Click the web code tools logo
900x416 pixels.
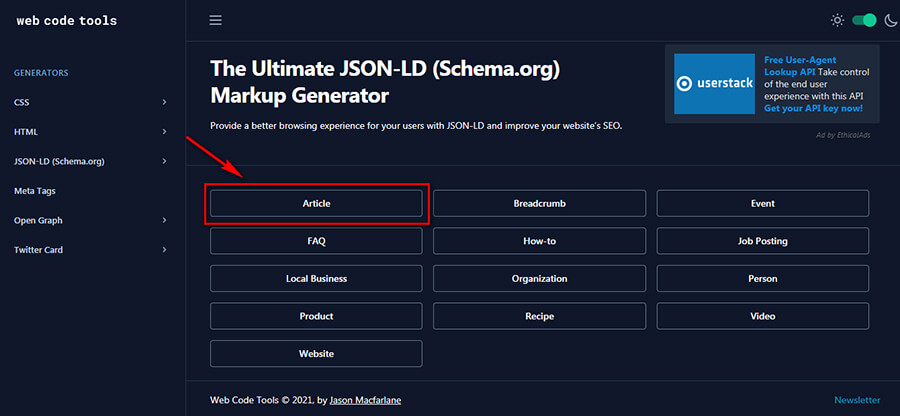pyautogui.click(x=66, y=21)
